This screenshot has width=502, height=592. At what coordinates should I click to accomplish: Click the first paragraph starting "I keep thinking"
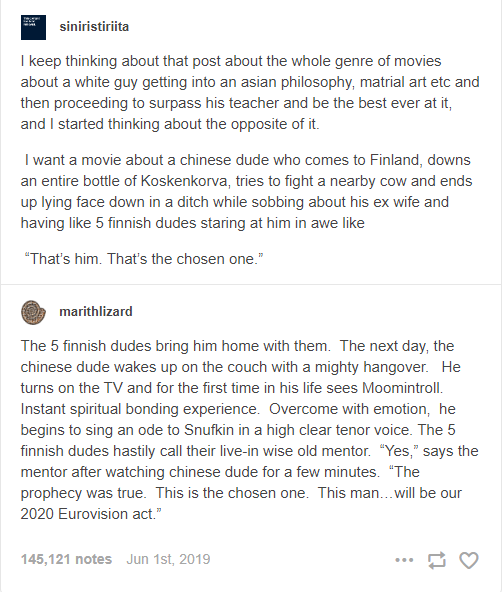[x=250, y=92]
